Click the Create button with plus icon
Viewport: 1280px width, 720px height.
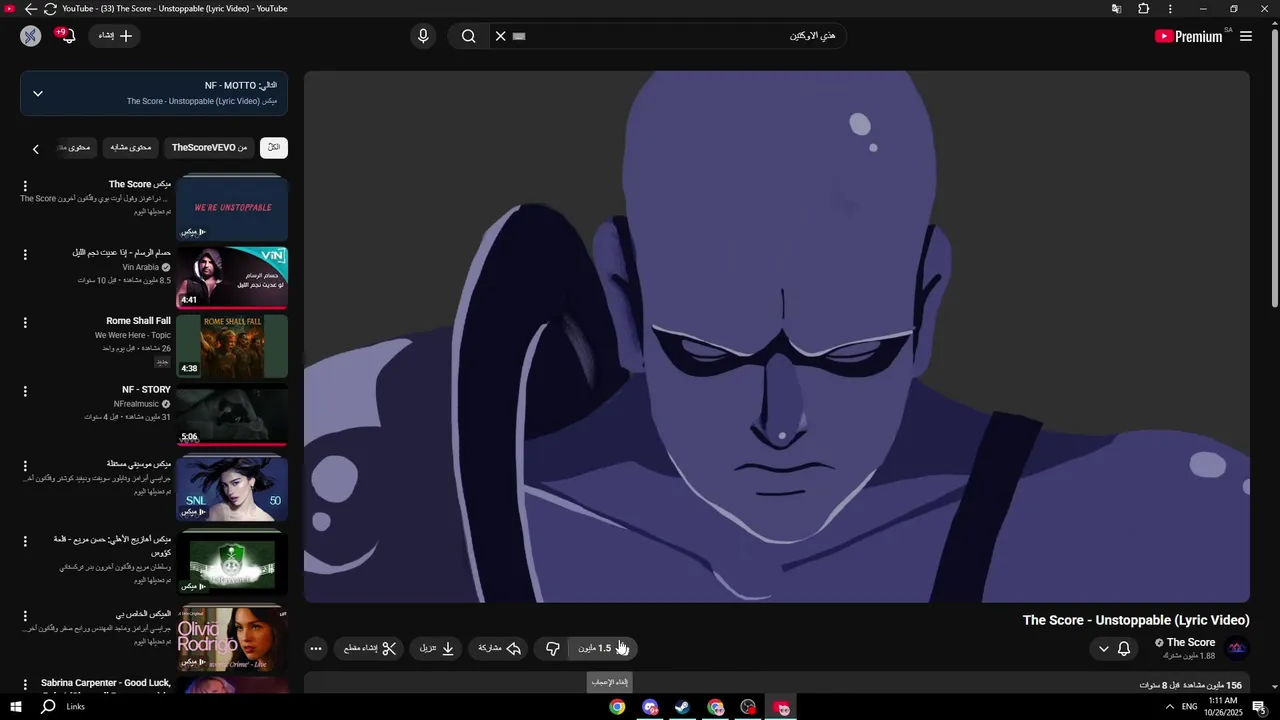[x=115, y=36]
